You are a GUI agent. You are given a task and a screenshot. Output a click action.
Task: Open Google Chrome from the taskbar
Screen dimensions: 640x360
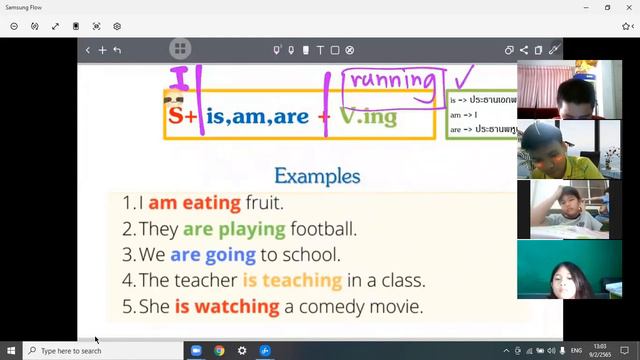click(219, 351)
